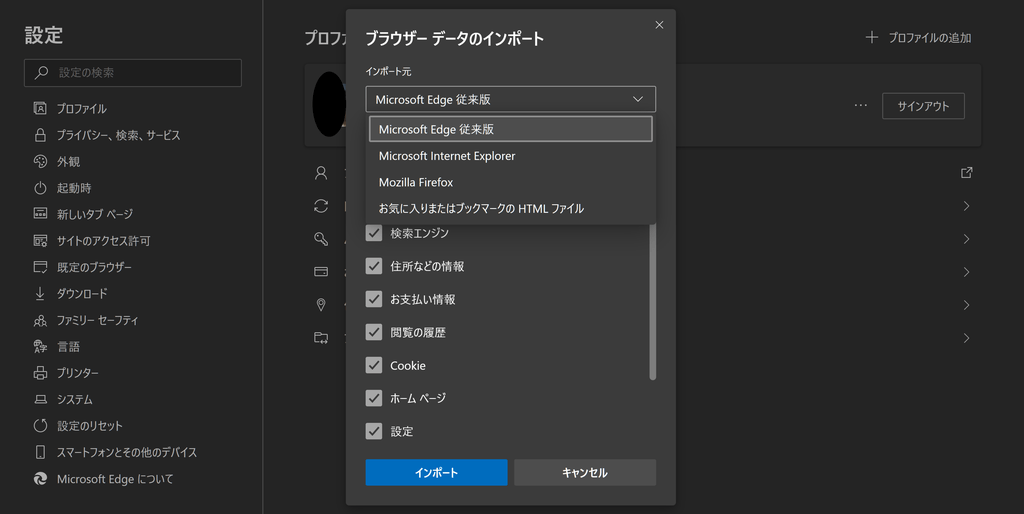Uncheck the お支払い情報 checkbox
This screenshot has height=514, width=1024.
374,299
